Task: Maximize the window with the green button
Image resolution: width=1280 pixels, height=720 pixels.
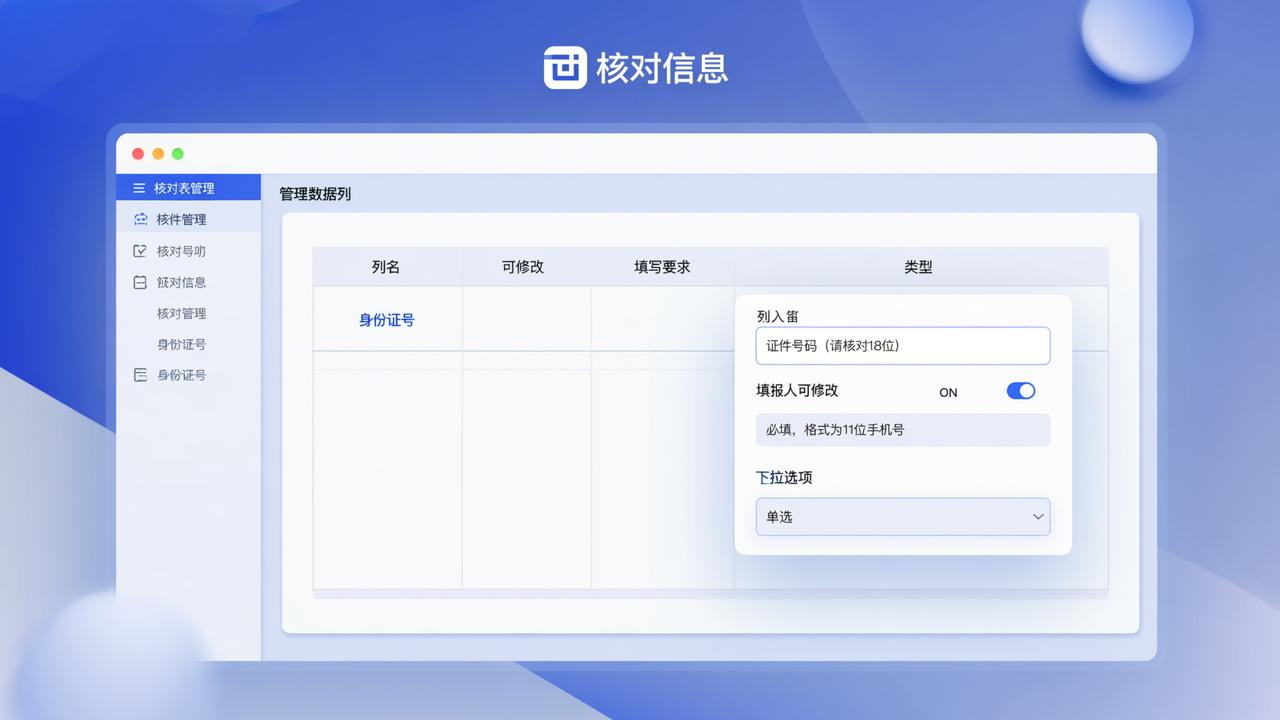Action: 178,154
